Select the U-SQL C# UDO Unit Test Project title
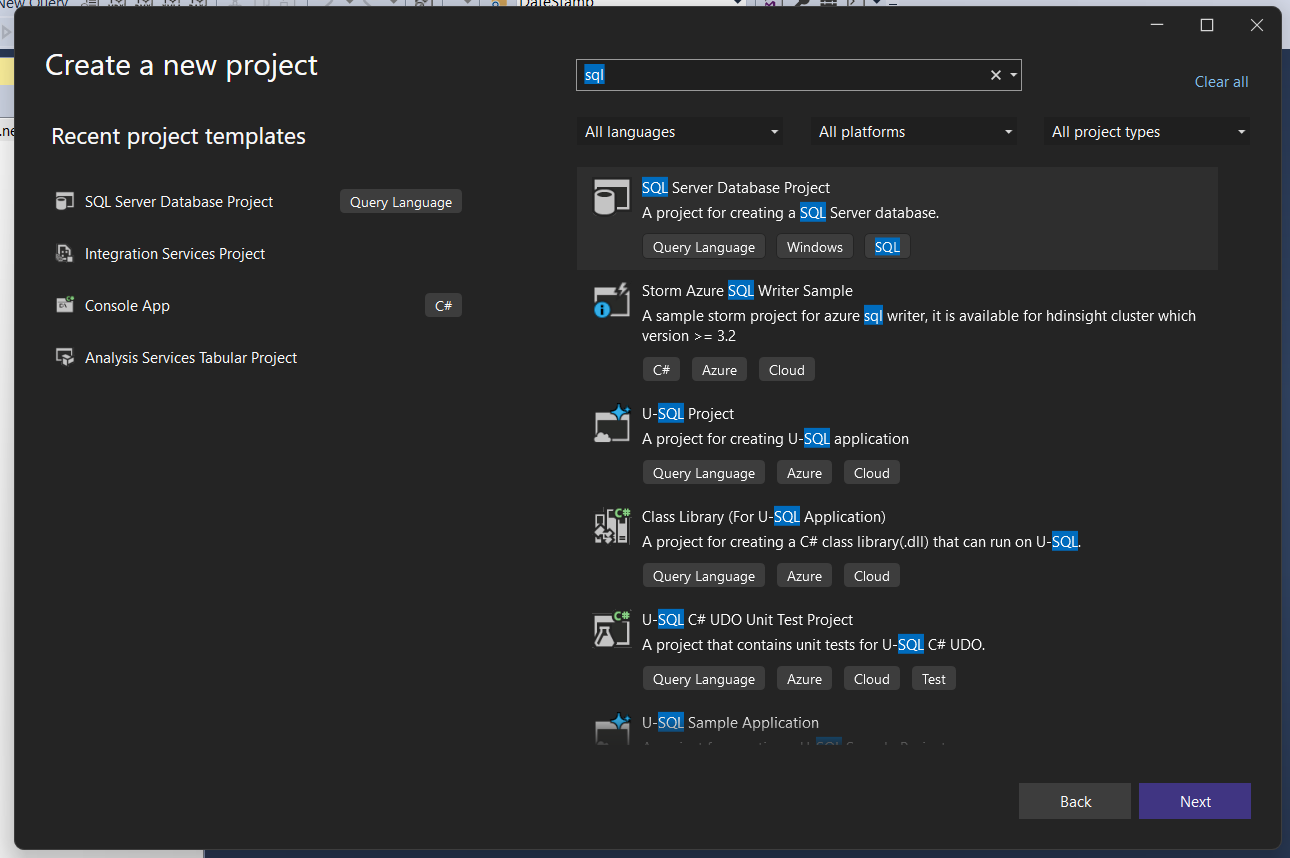Viewport: 1290px width, 858px height. (747, 619)
